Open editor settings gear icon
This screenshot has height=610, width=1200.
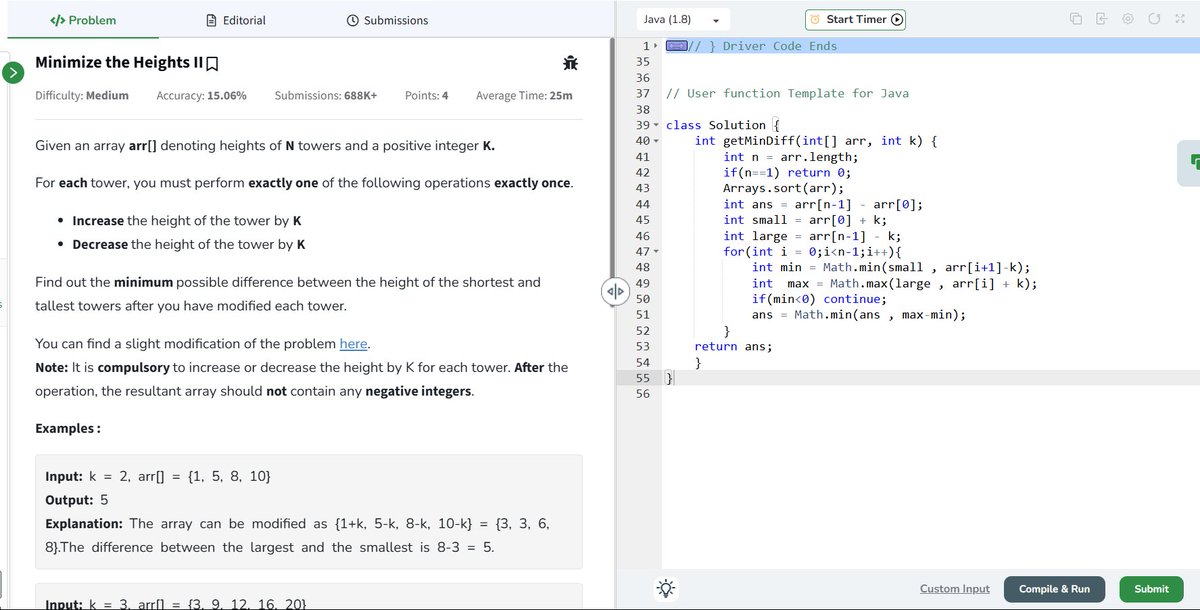(1128, 20)
